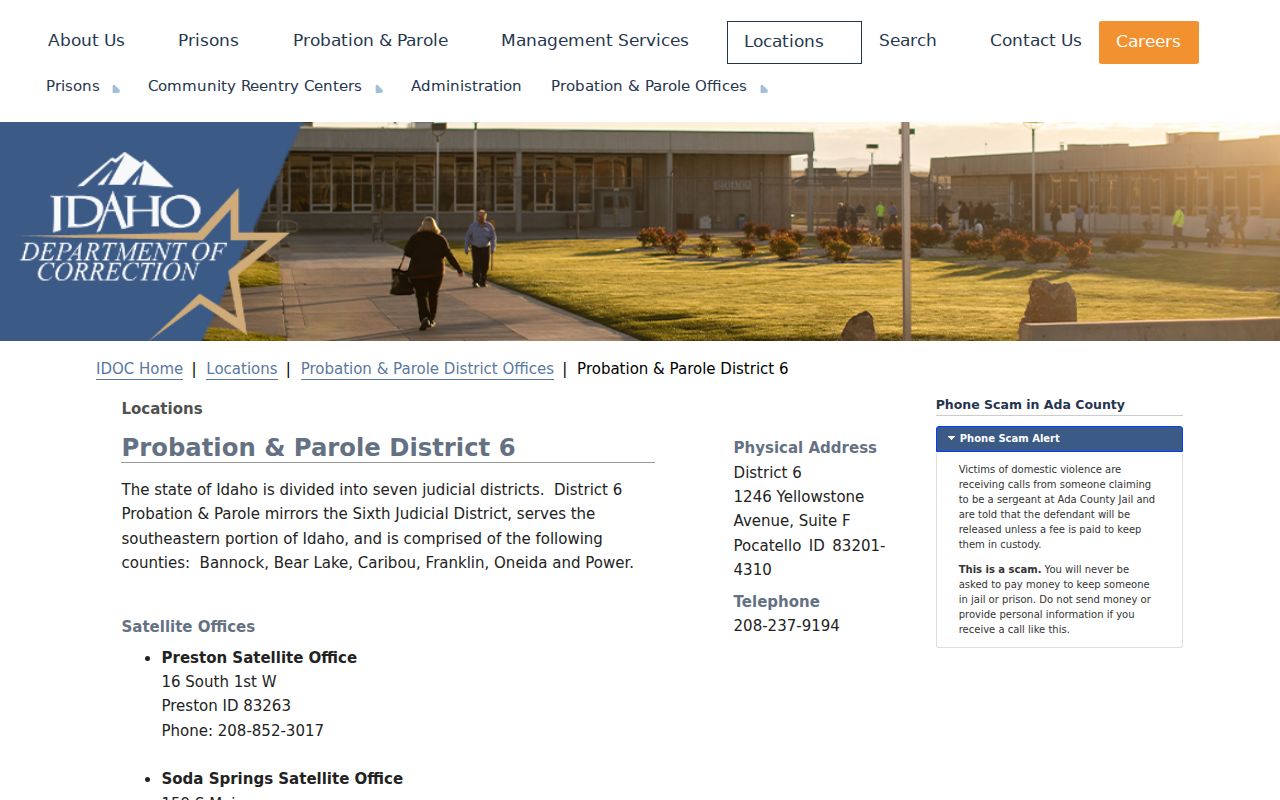Click the orange Careers button
The width and height of the screenshot is (1280, 800).
pos(1148,42)
